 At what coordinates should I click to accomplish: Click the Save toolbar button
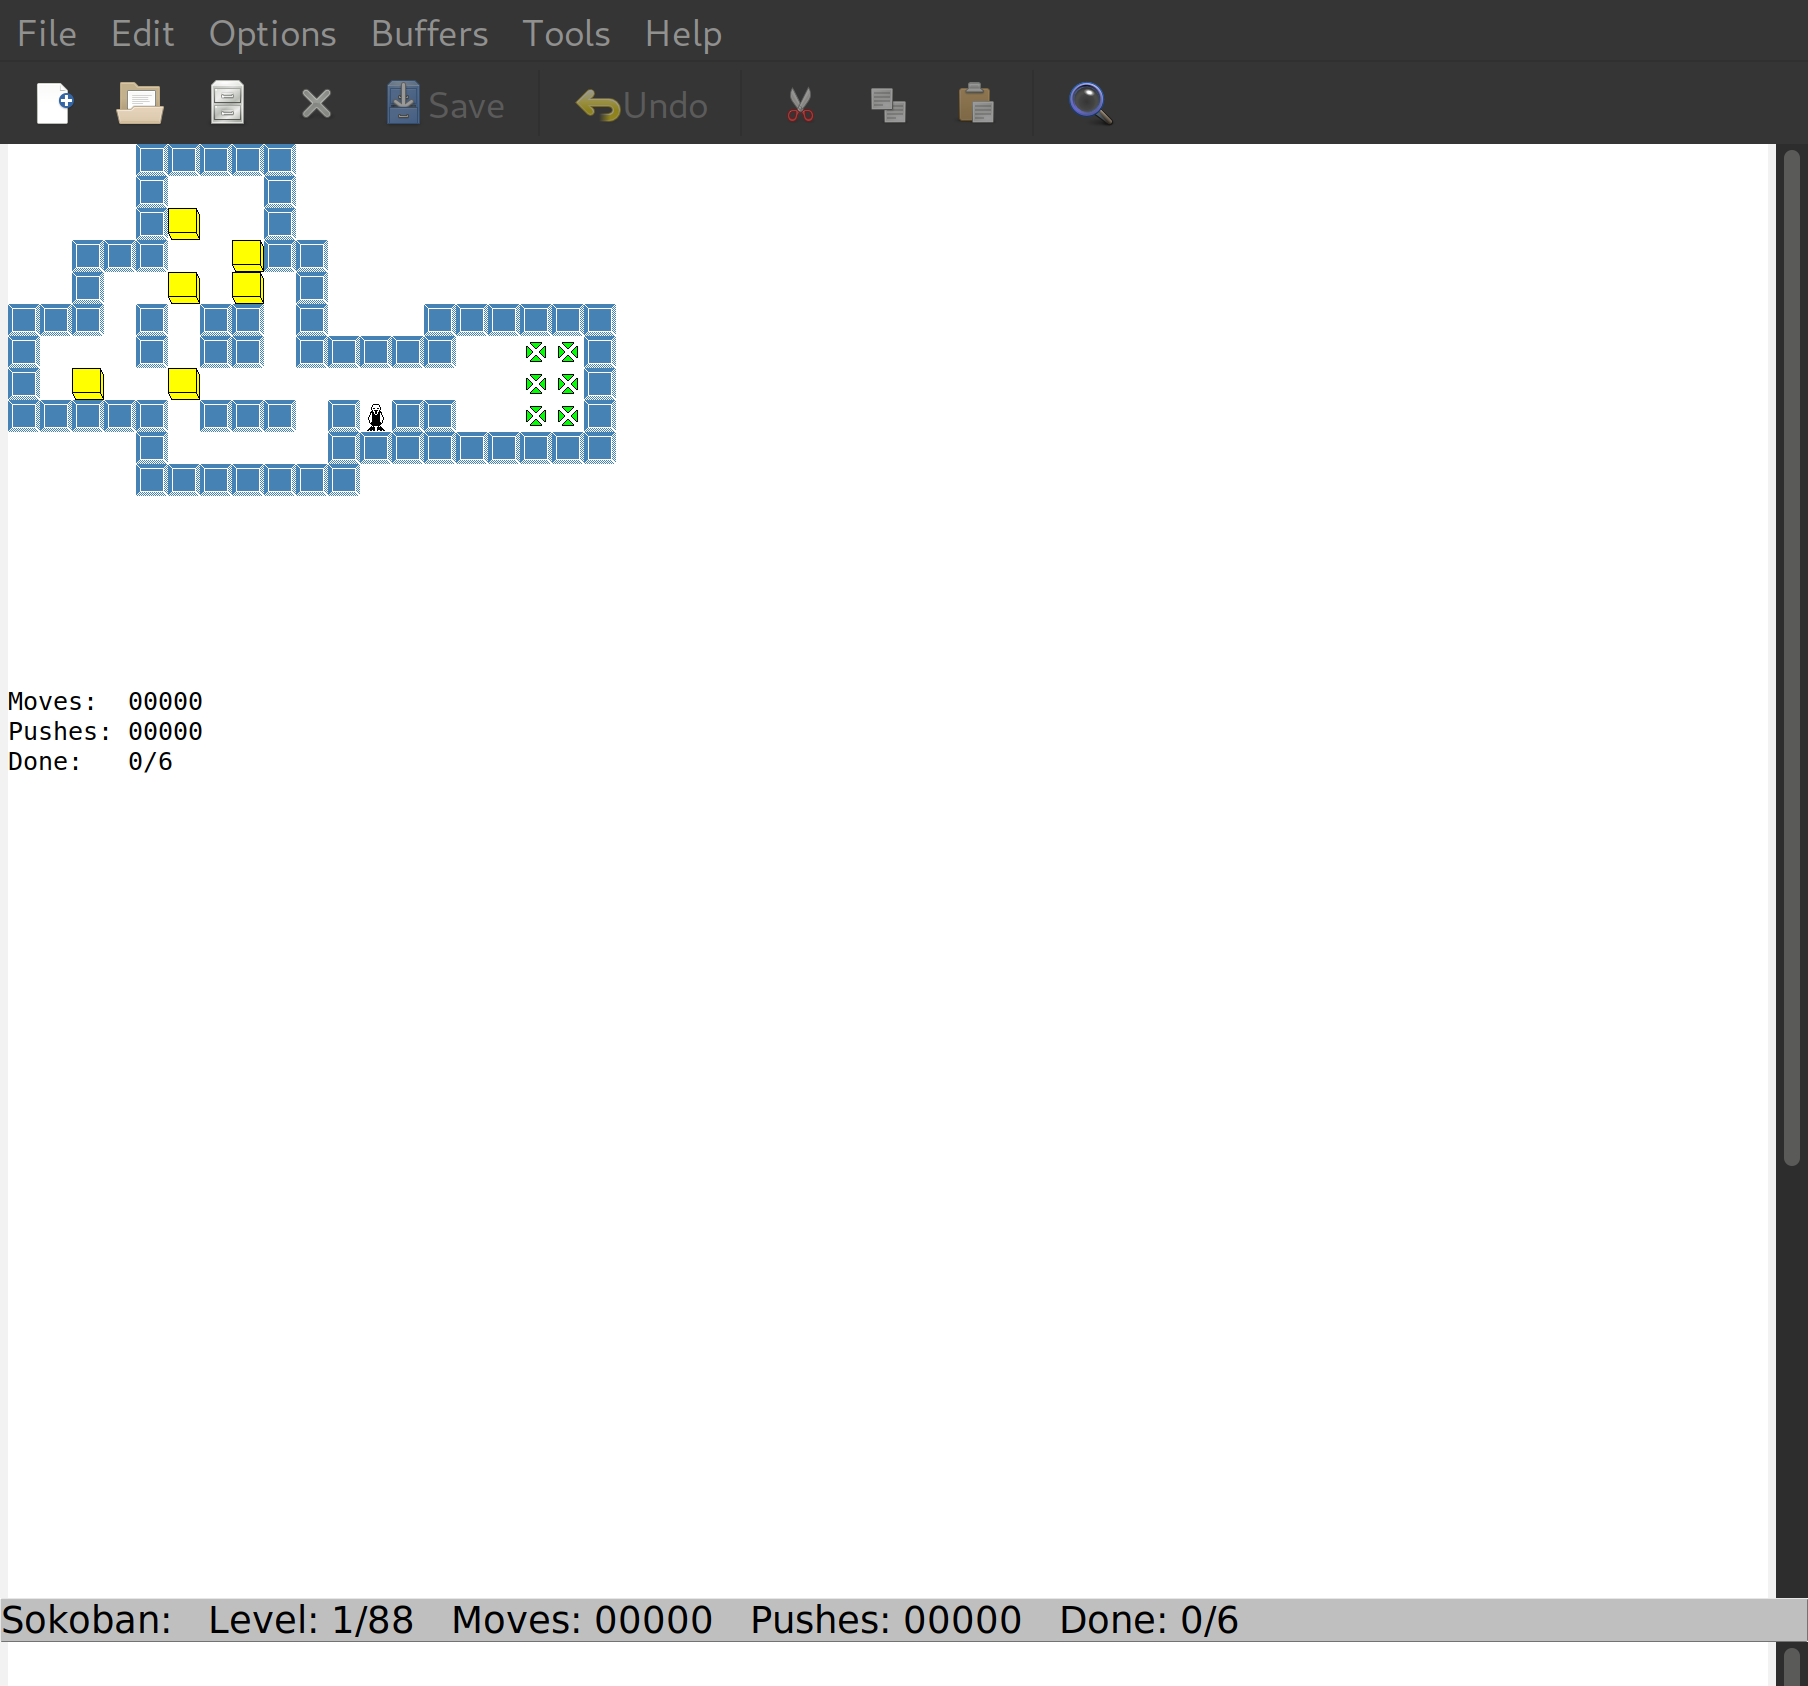click(x=445, y=104)
